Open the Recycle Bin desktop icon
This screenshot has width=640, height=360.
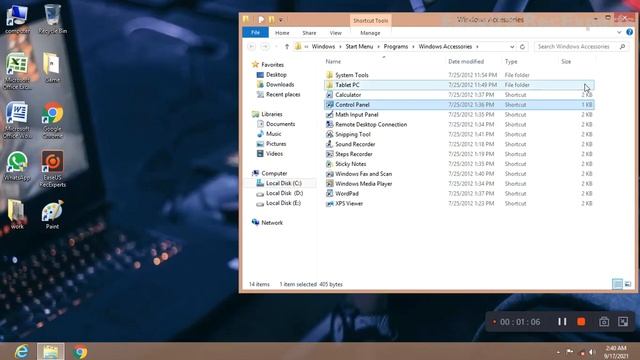[52, 19]
